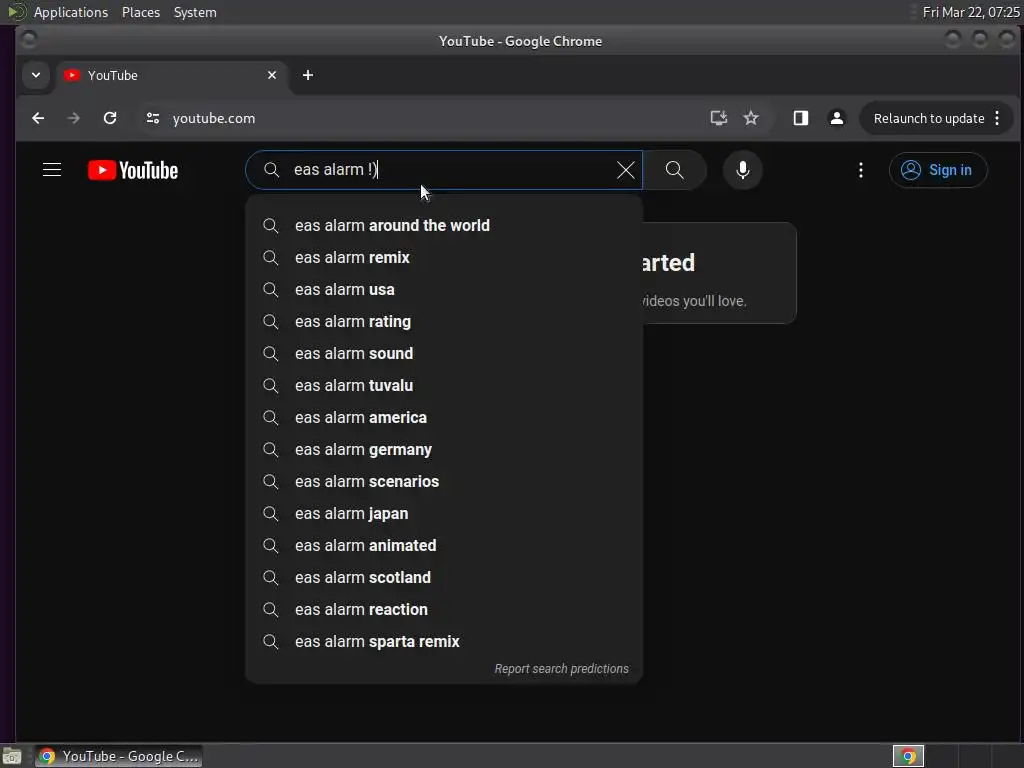Open the Places menu
Screen dimensions: 1024x768
pyautogui.click(x=141, y=12)
